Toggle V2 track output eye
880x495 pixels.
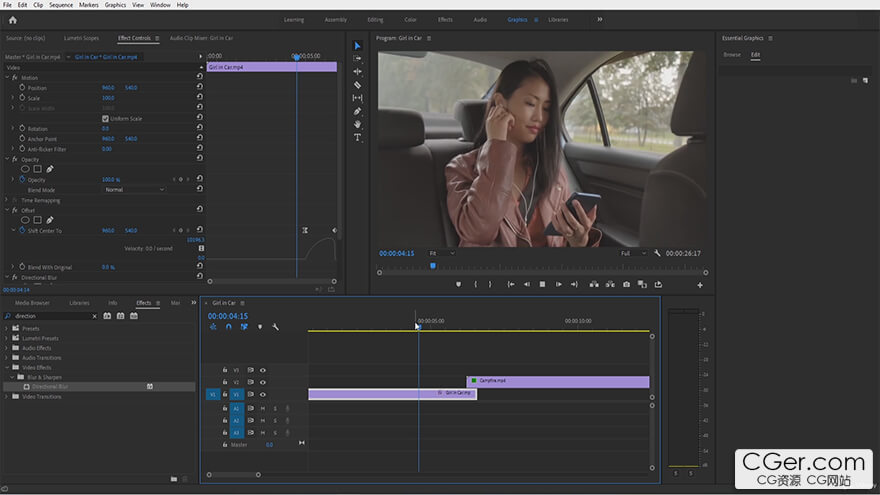[263, 382]
